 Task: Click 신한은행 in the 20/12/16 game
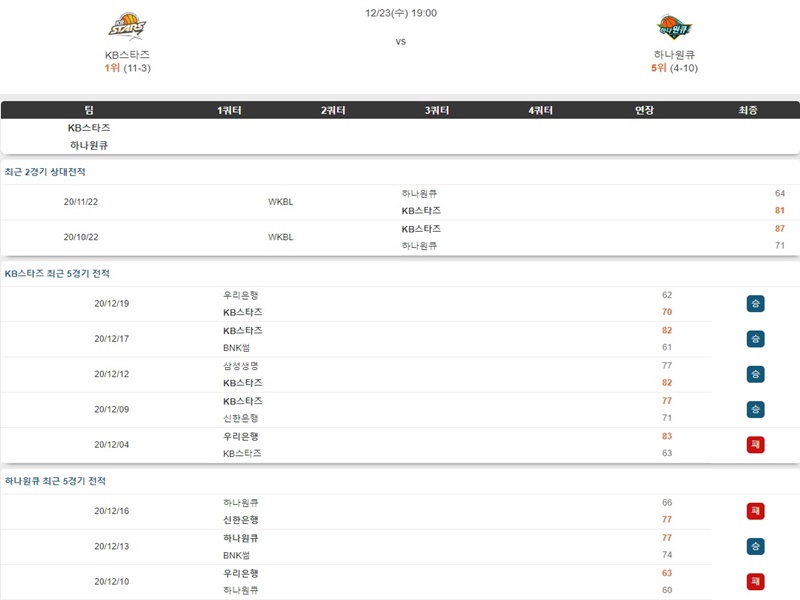[x=241, y=520]
